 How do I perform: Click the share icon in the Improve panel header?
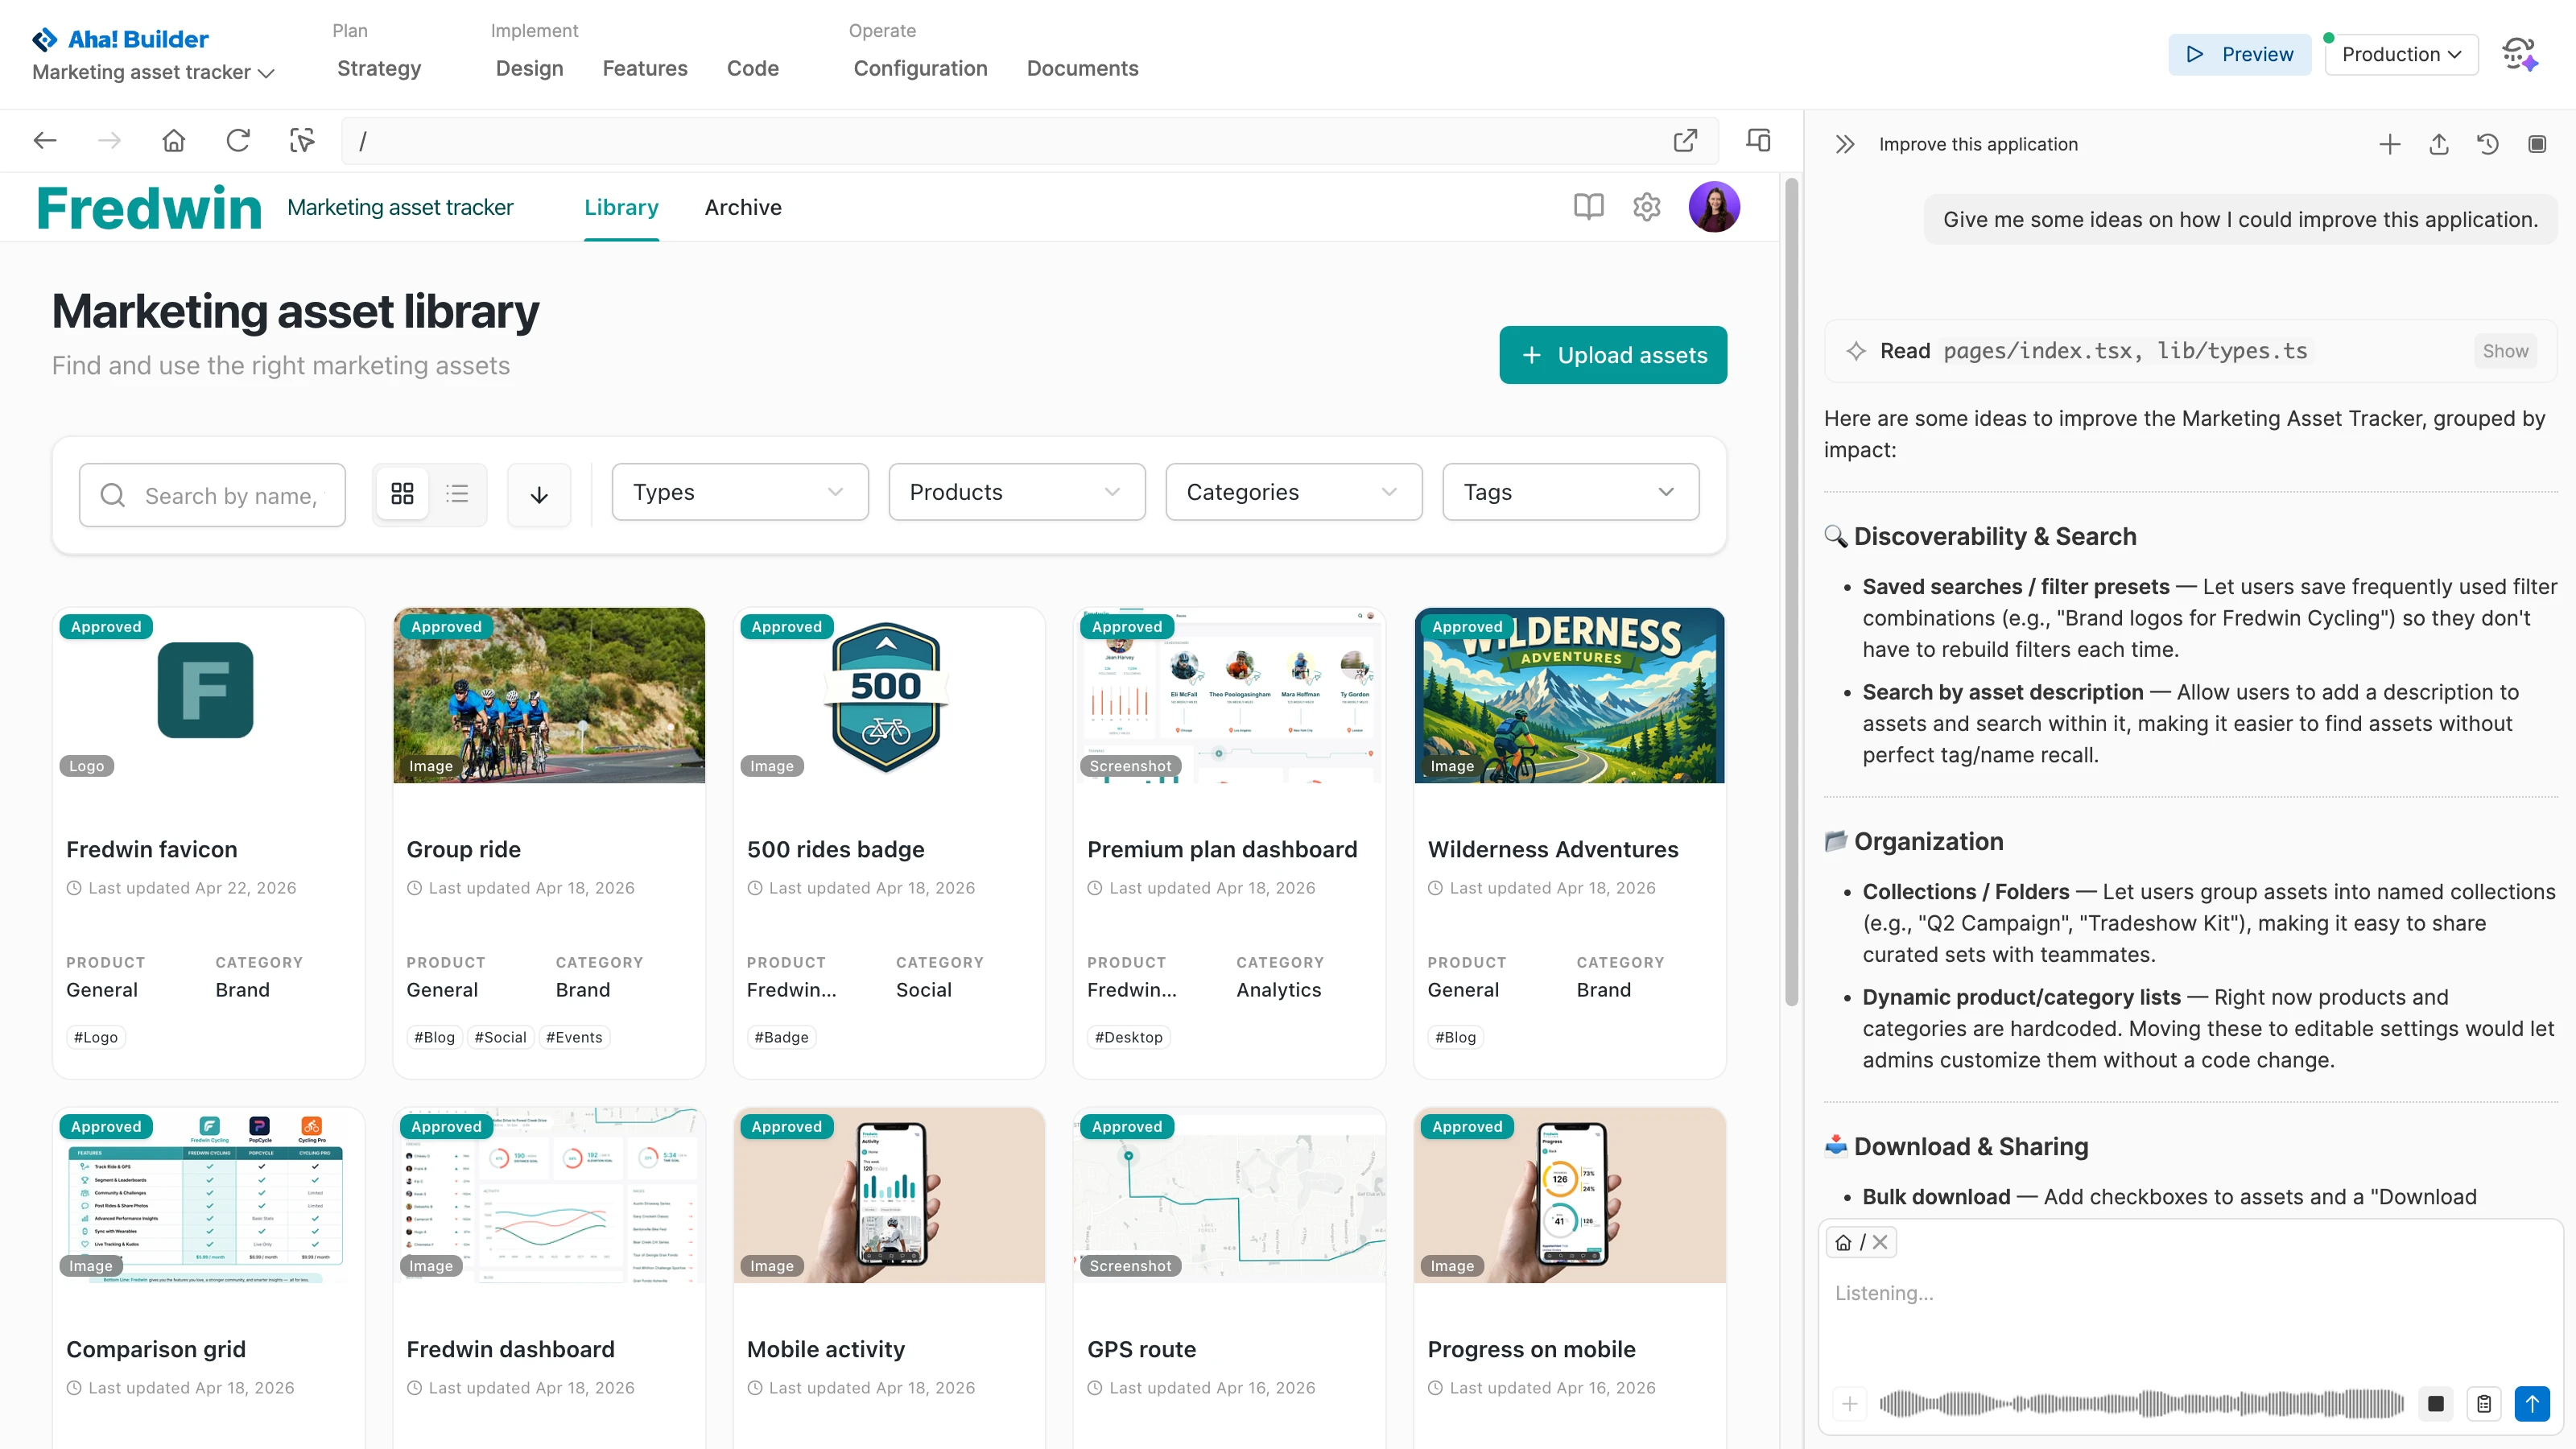click(2438, 144)
